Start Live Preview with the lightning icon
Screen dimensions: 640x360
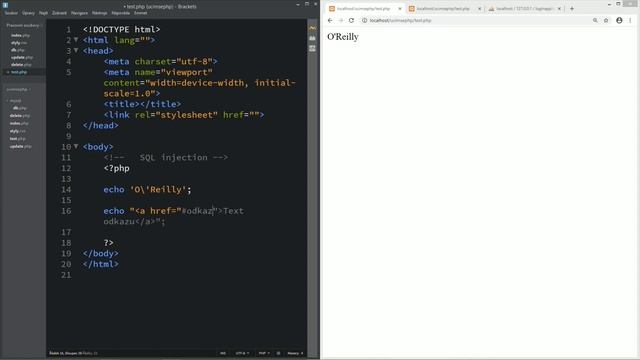tap(312, 28)
